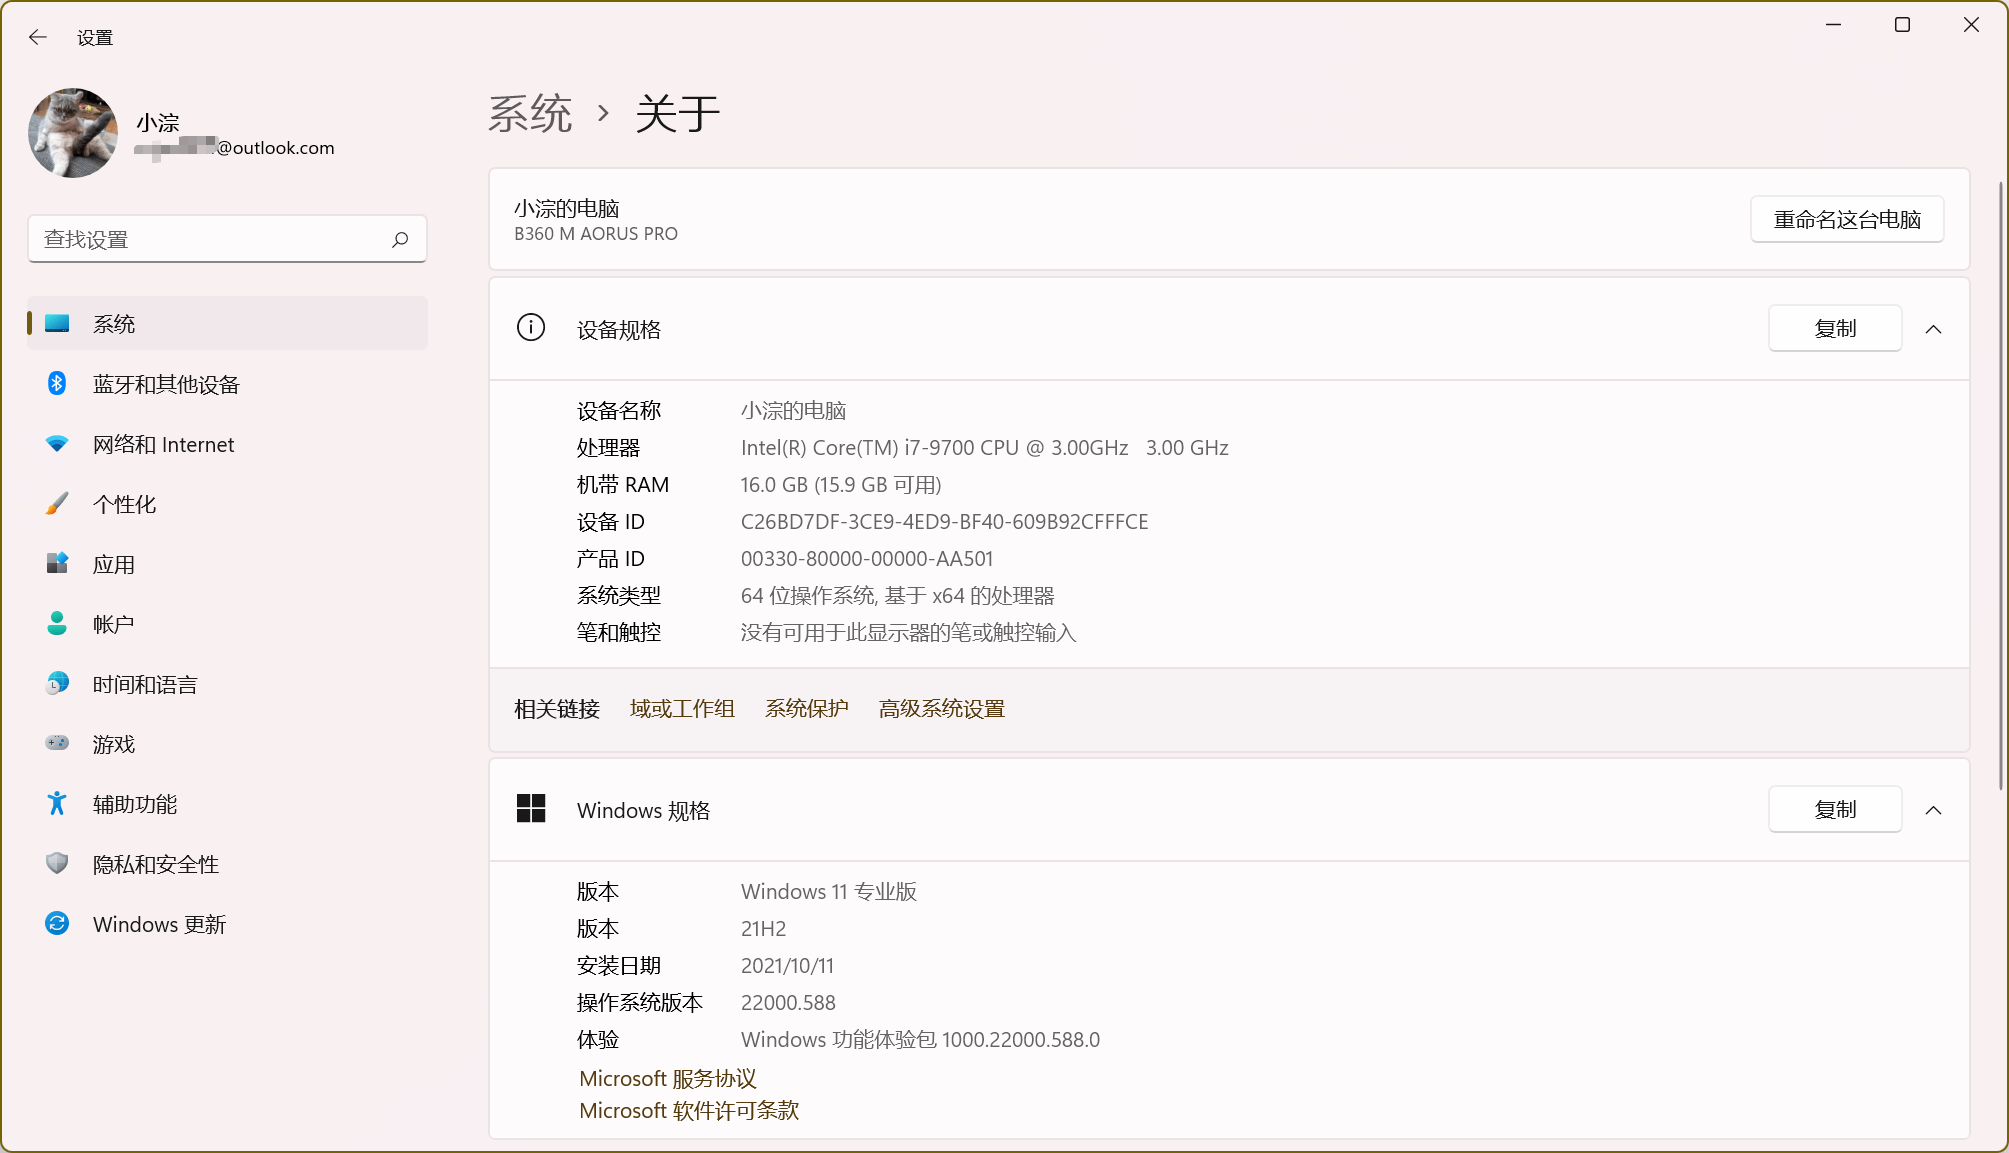Collapse the Windows 规格 section

click(x=1934, y=809)
